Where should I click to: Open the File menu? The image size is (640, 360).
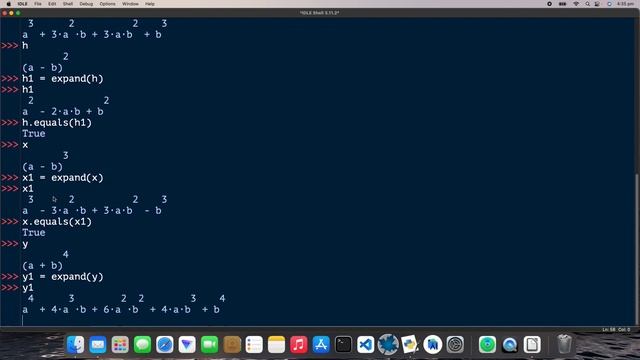[38, 4]
